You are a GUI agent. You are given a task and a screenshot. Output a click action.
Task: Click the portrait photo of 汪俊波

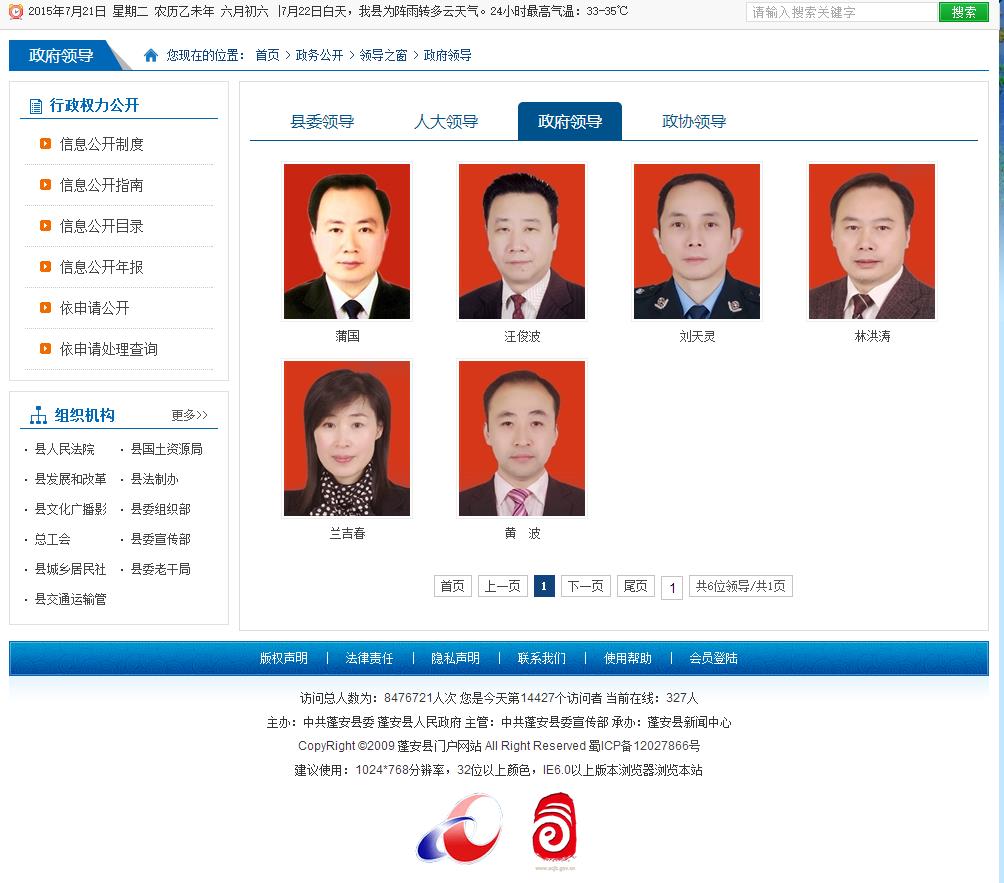click(x=522, y=241)
